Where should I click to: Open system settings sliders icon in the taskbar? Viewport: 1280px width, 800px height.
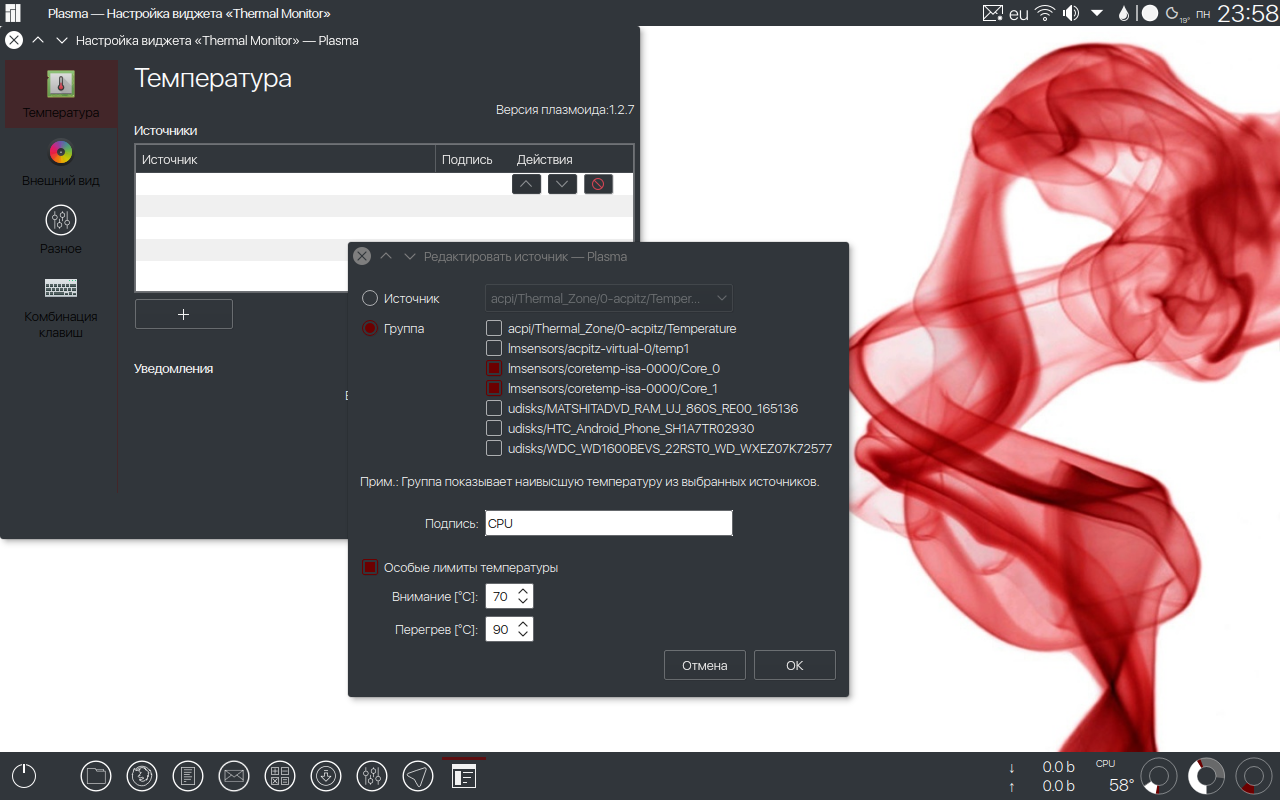pyautogui.click(x=372, y=776)
